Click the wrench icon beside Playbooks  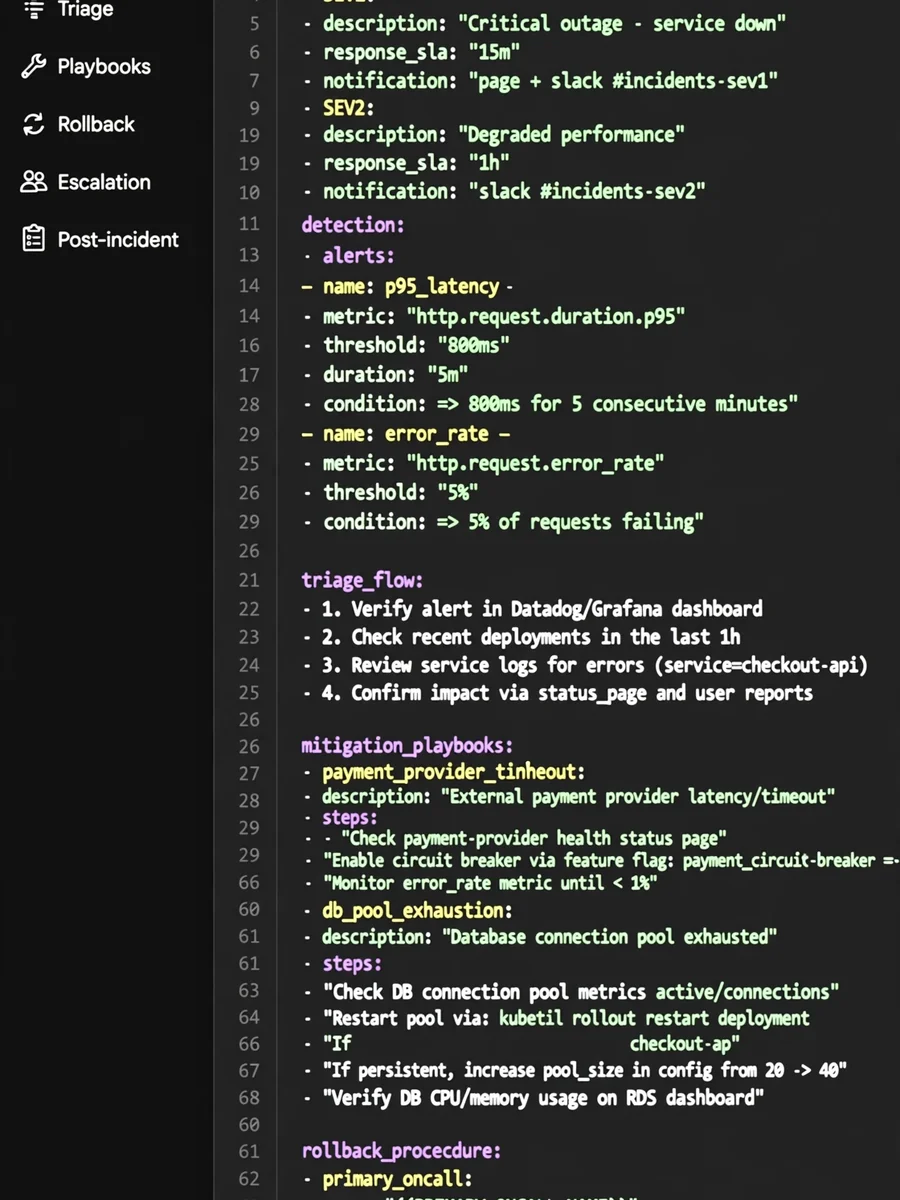pos(34,67)
